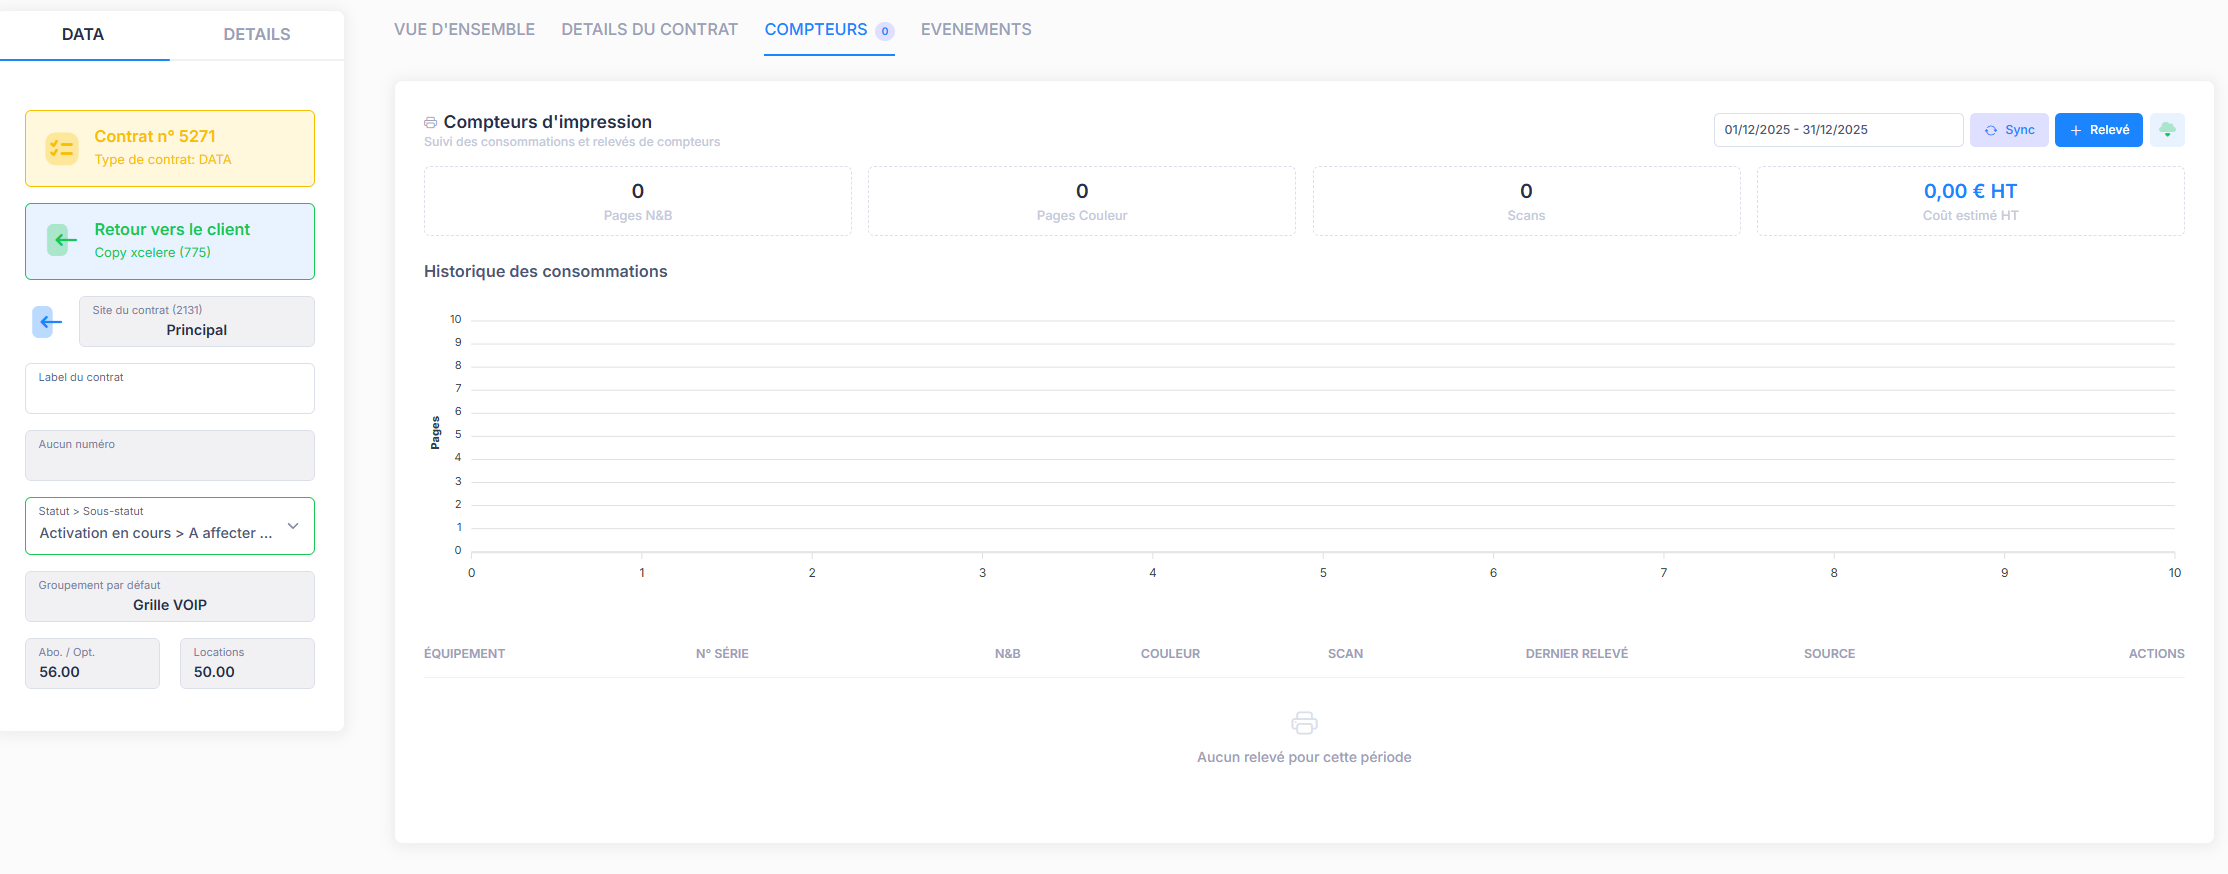Click the Label du contrat field

point(170,388)
